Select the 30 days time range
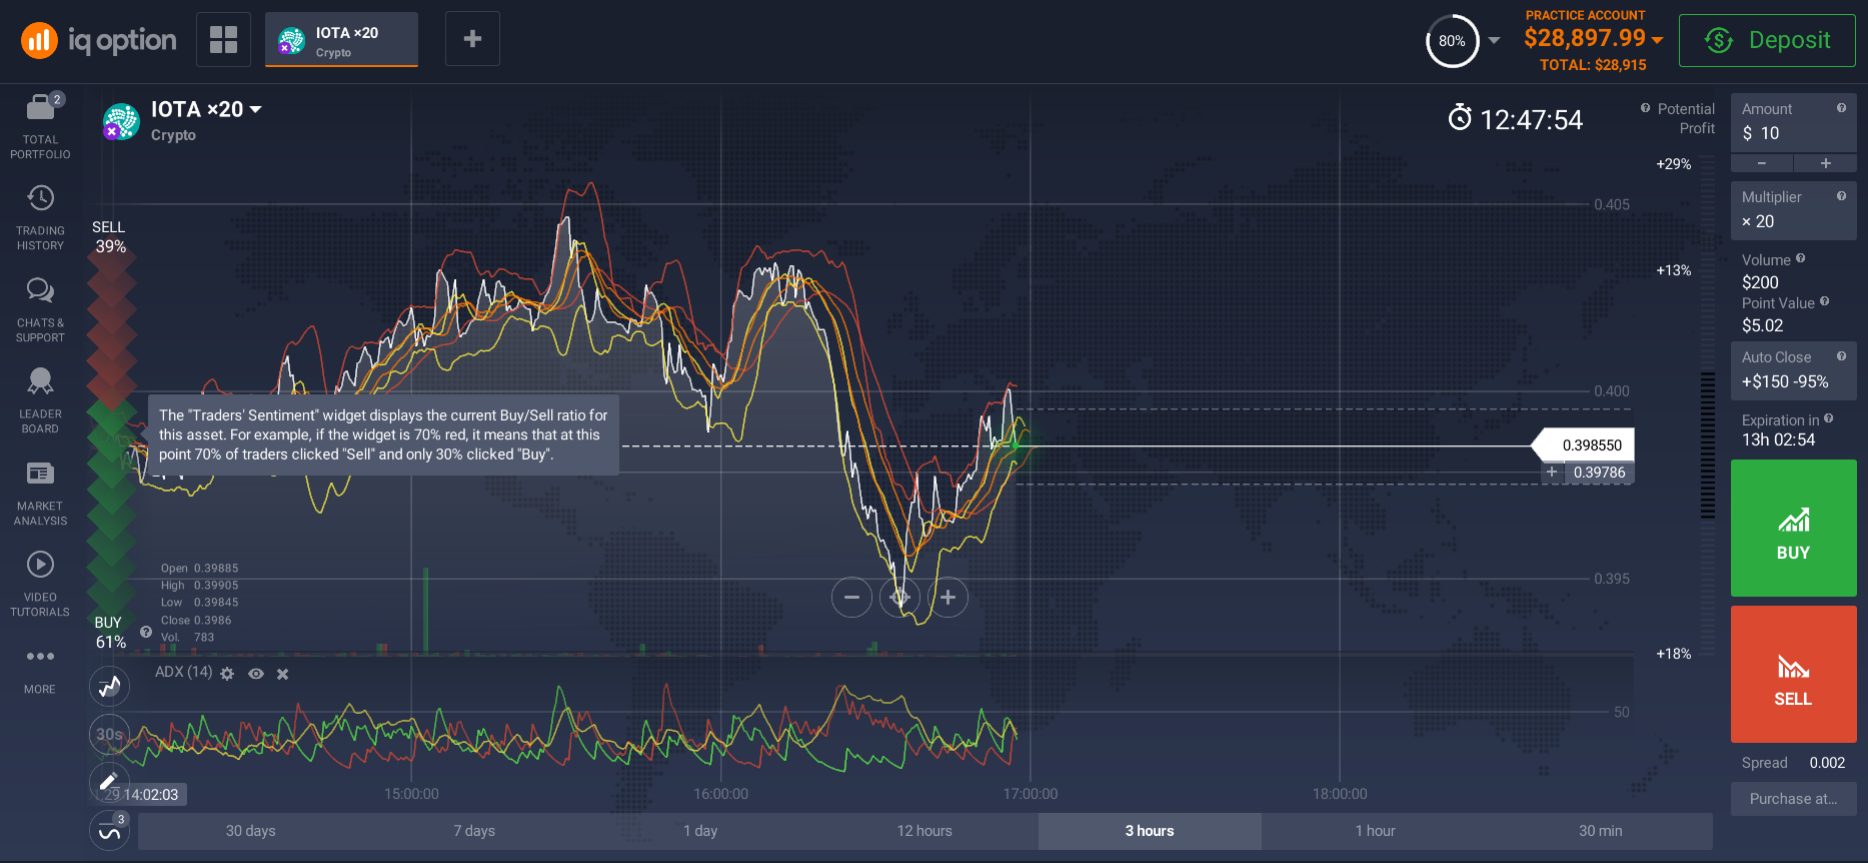Screen dimensions: 1868x863 coord(250,831)
